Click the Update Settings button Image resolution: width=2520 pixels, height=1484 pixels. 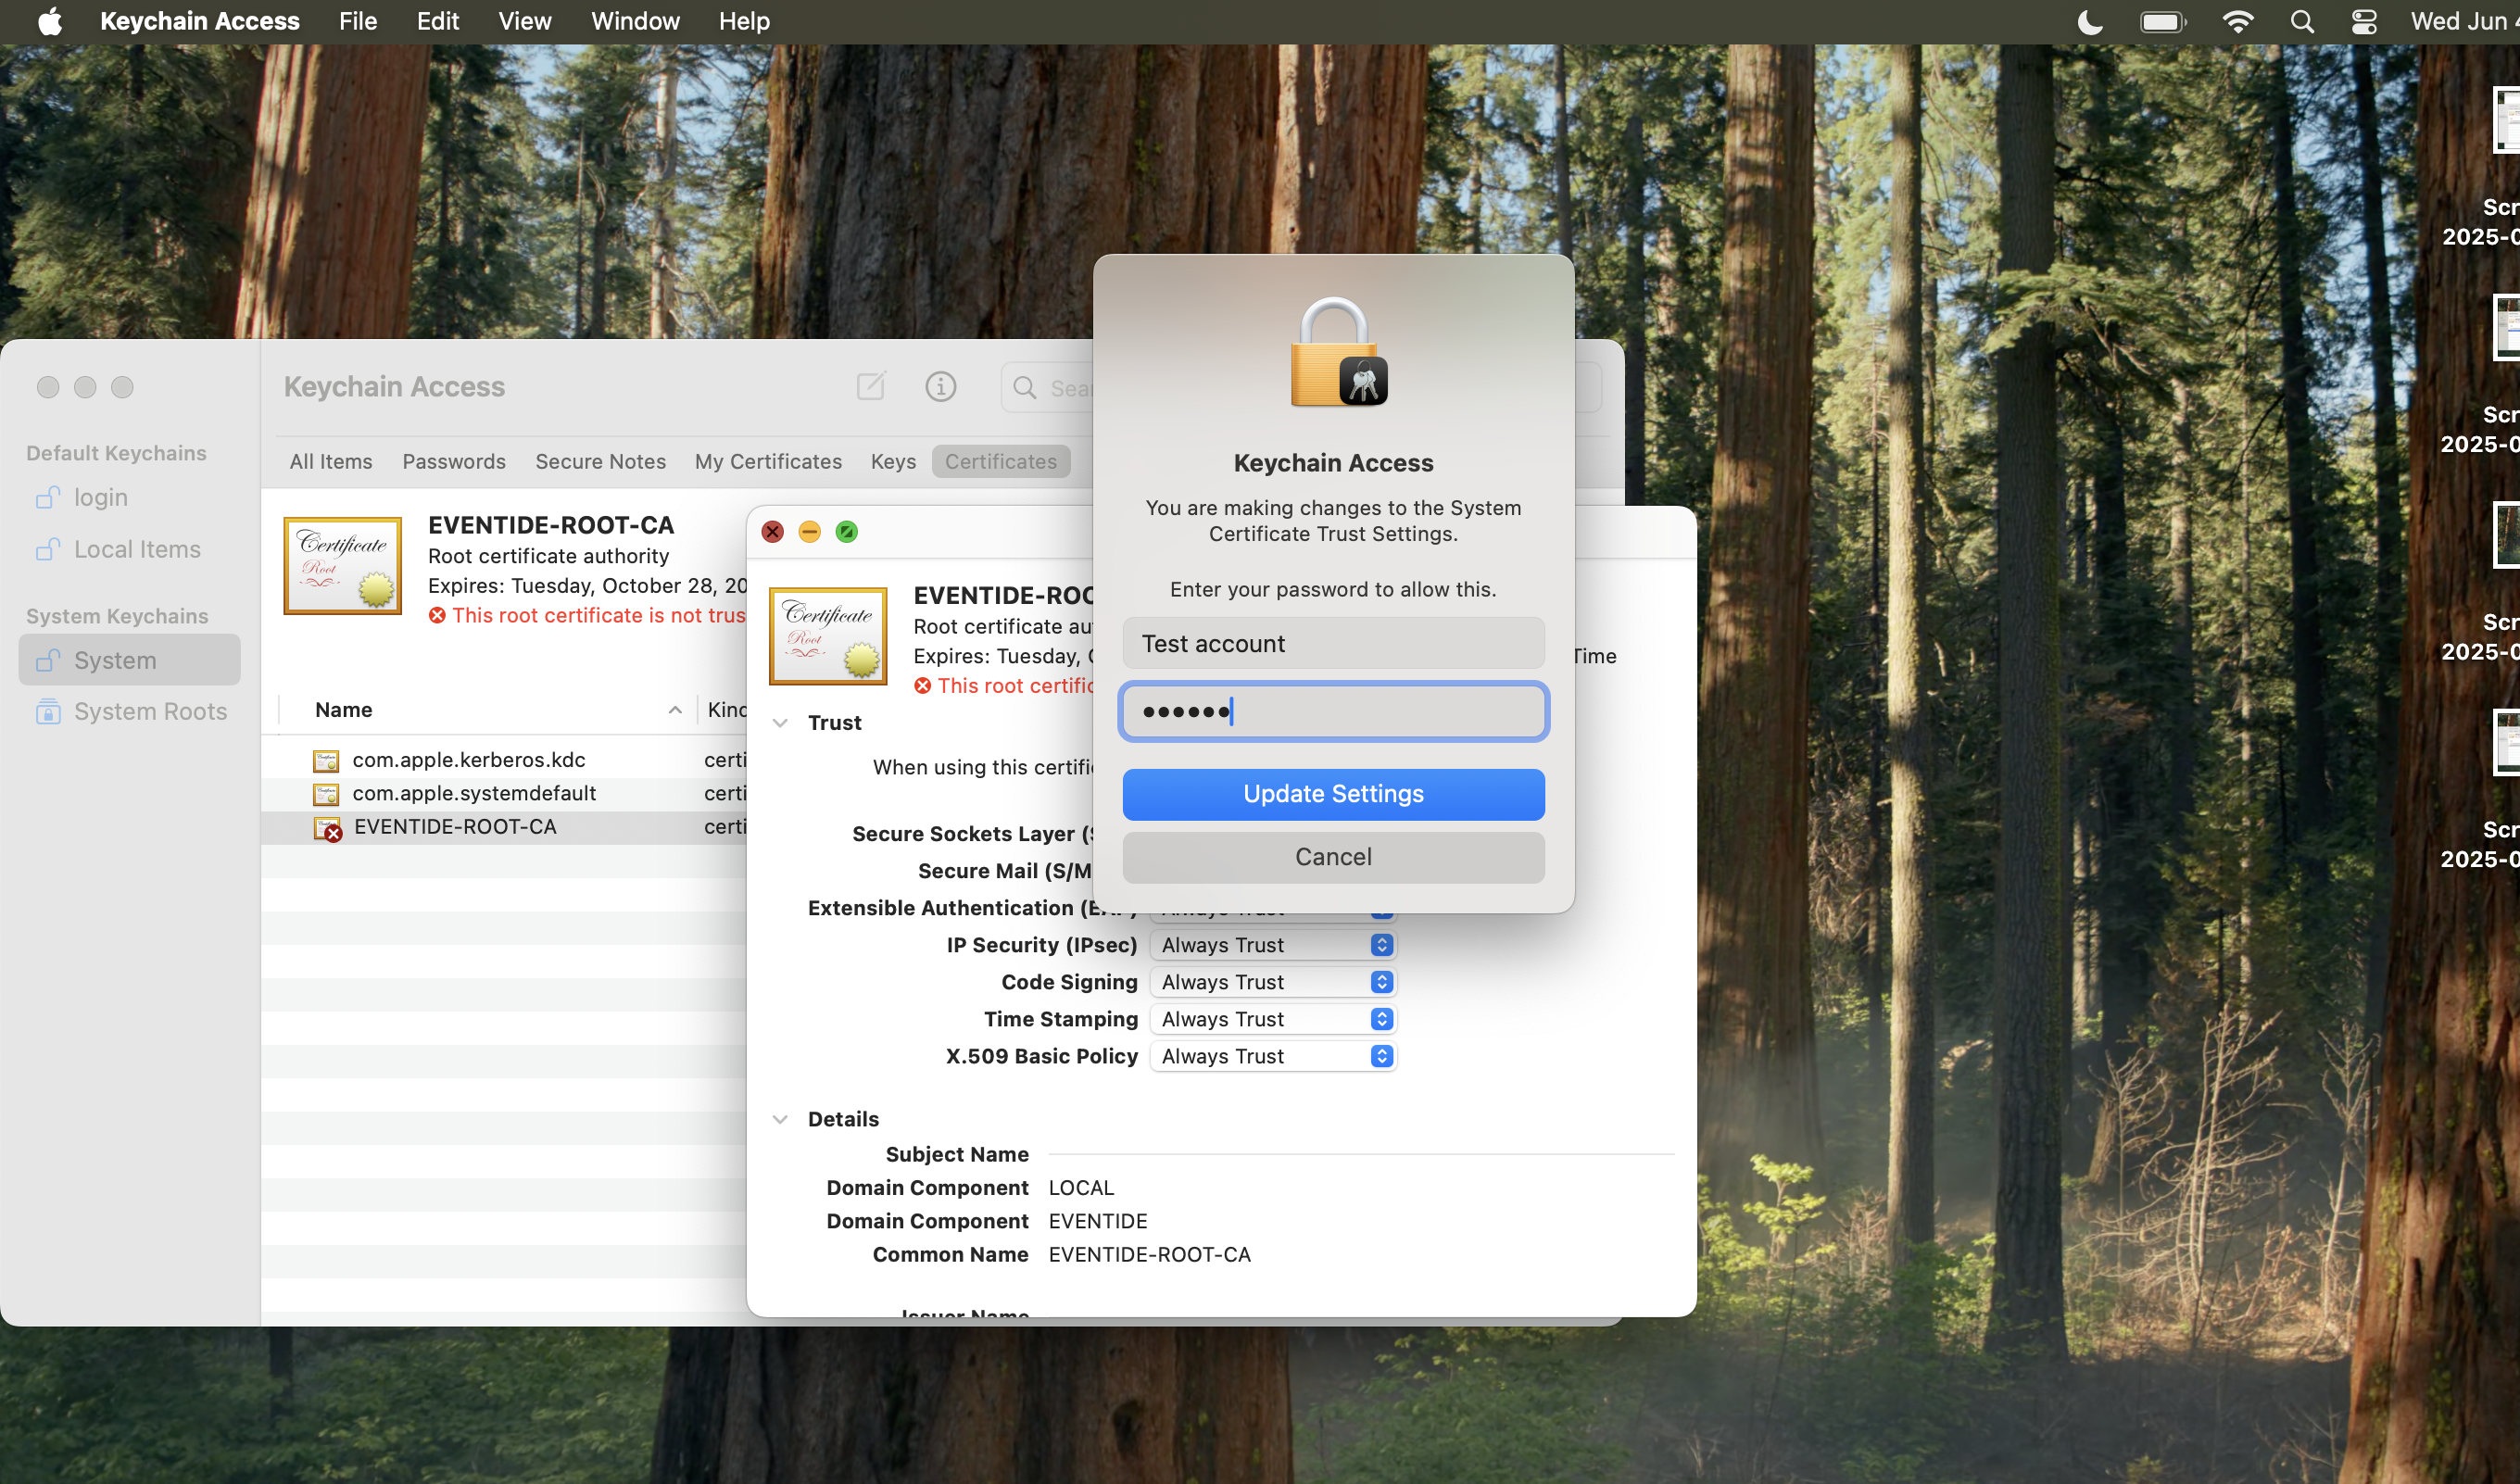[x=1333, y=794]
